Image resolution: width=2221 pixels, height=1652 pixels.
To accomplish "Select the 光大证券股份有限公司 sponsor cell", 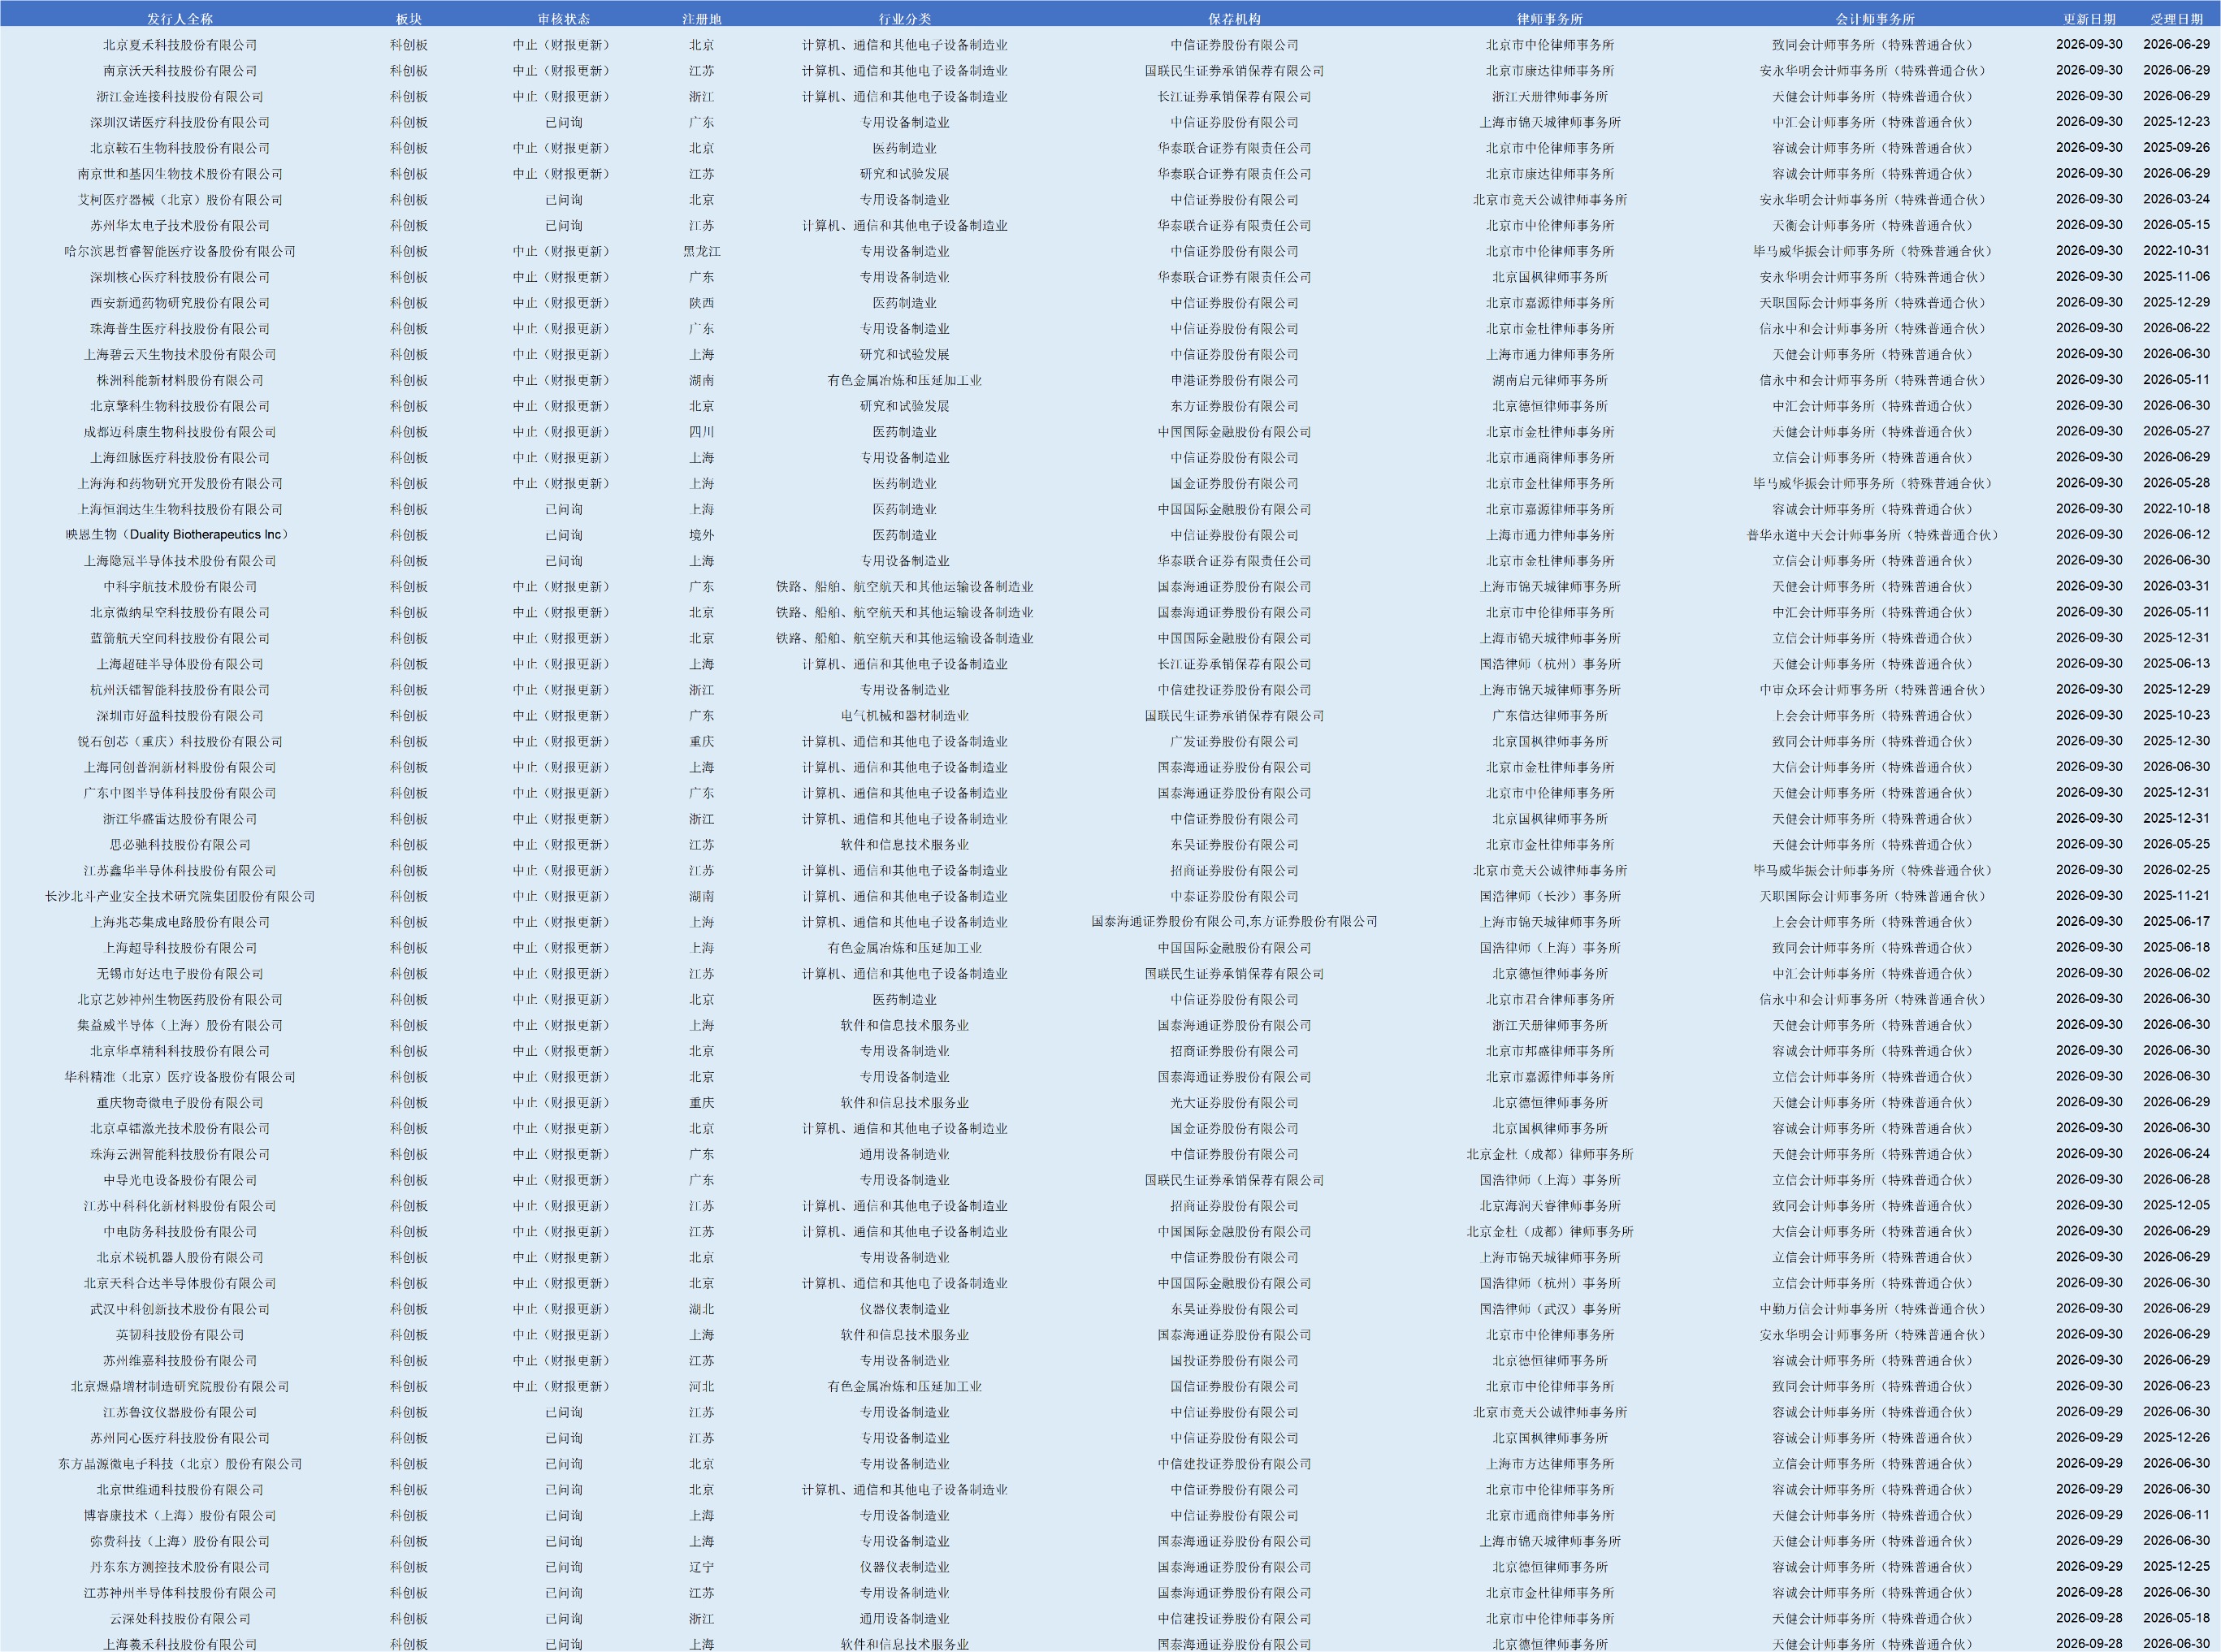I will coord(1234,1103).
